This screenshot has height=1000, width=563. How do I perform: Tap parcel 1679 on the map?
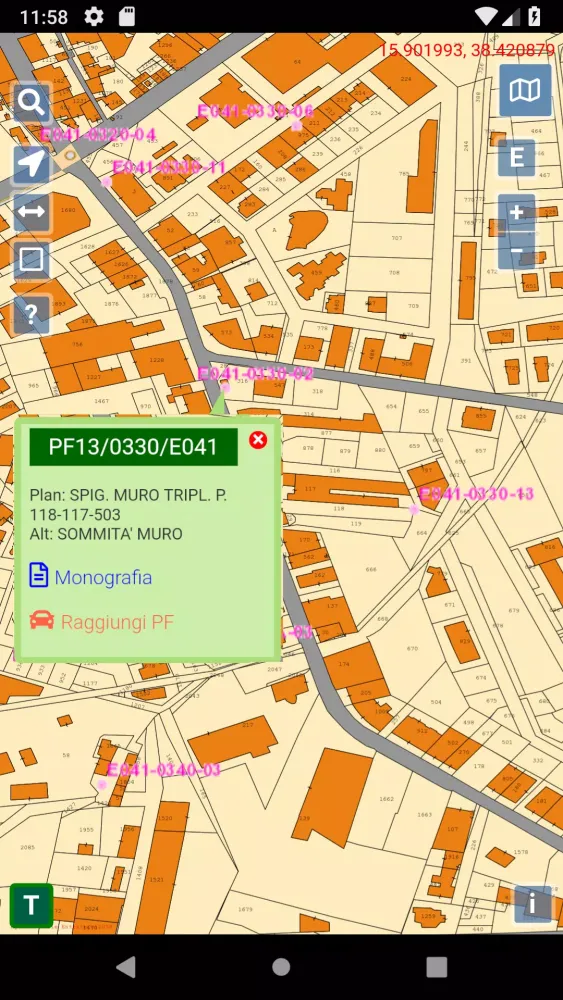point(245,909)
